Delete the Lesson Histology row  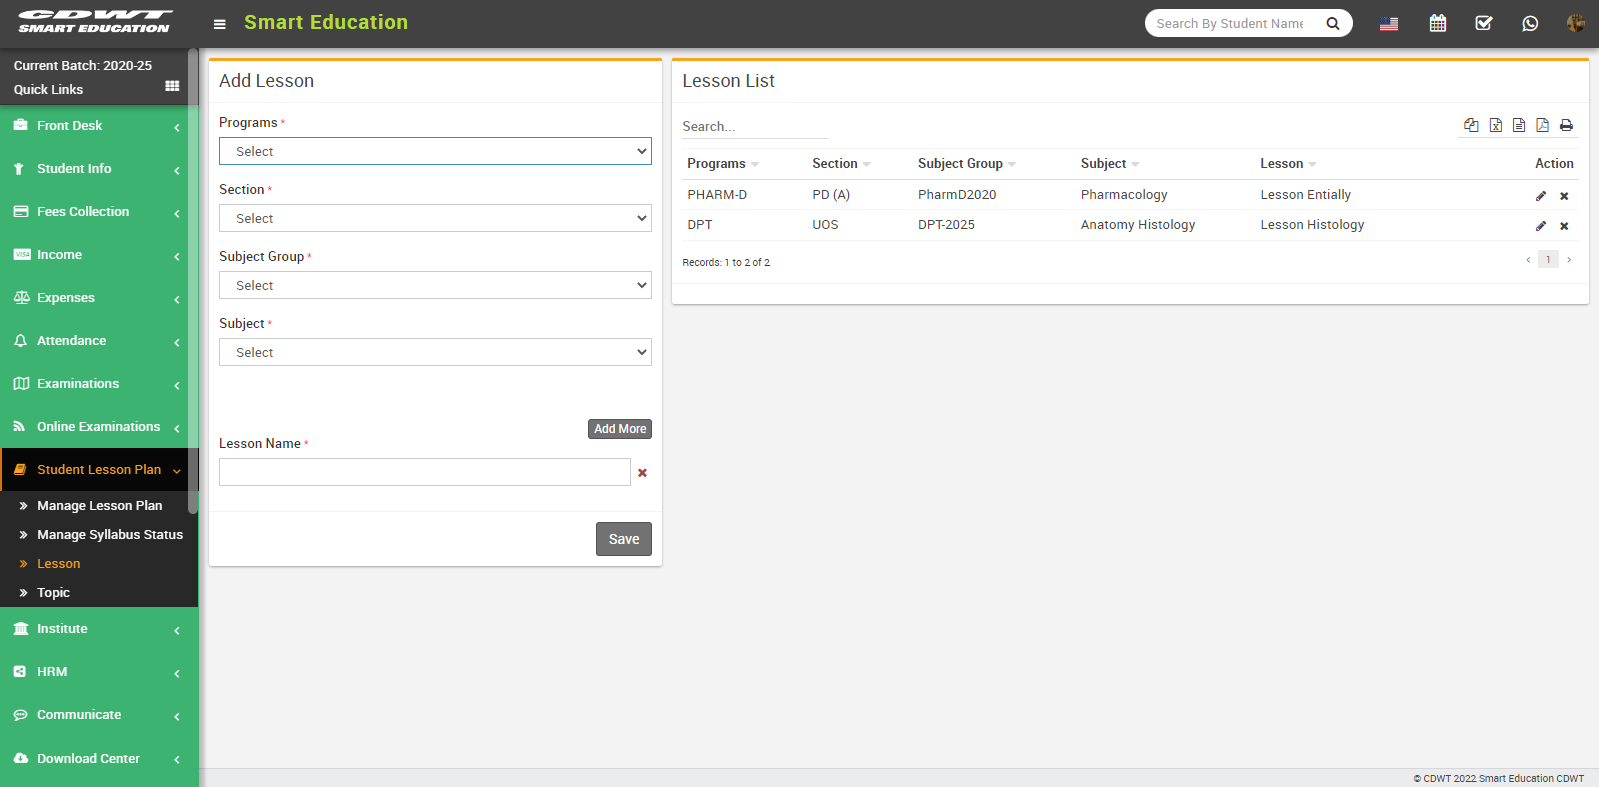[x=1564, y=226]
